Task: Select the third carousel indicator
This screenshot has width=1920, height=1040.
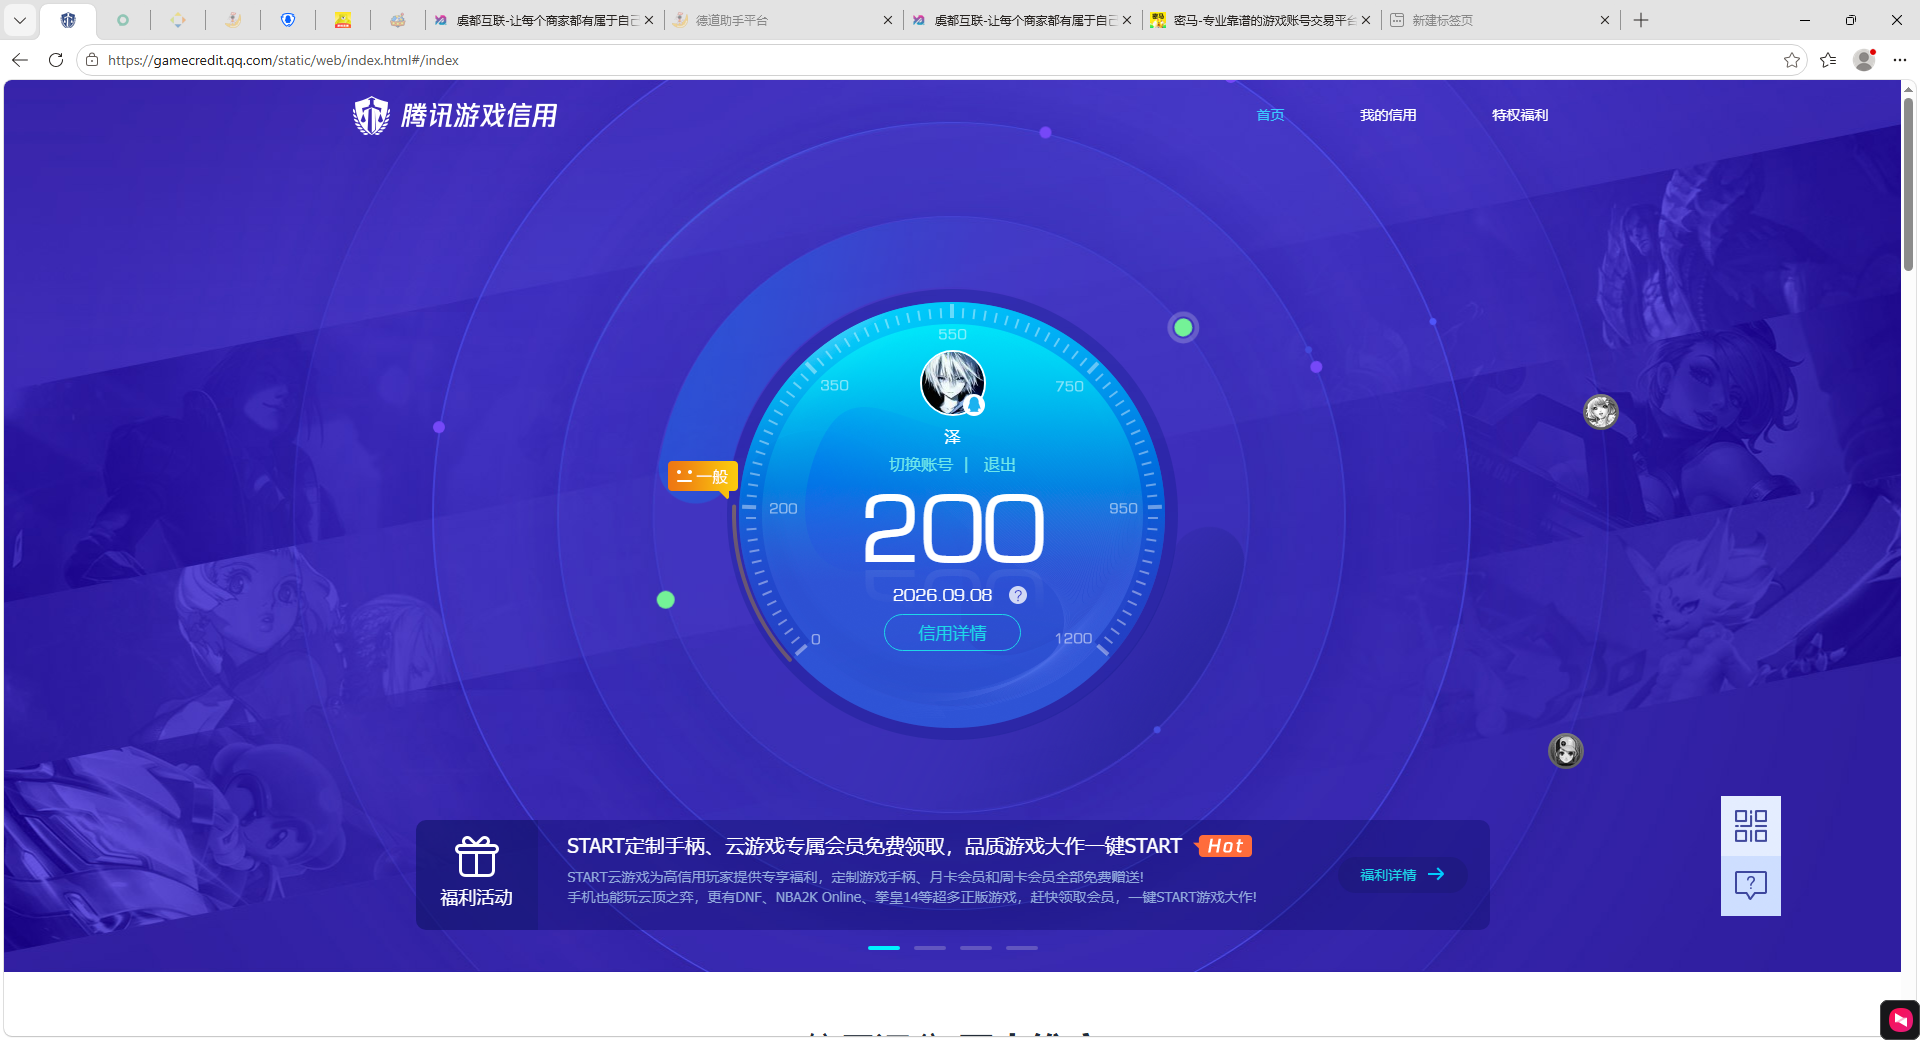Action: [x=976, y=947]
